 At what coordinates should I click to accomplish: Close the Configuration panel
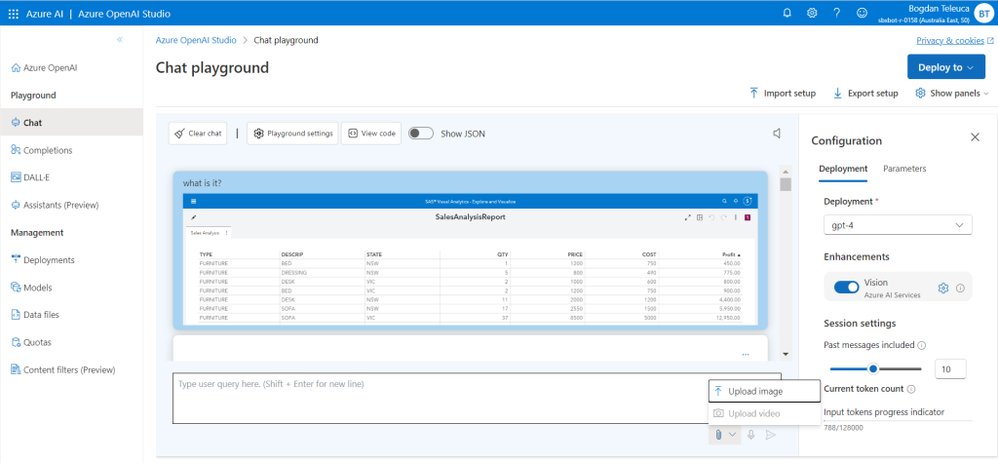[x=974, y=137]
